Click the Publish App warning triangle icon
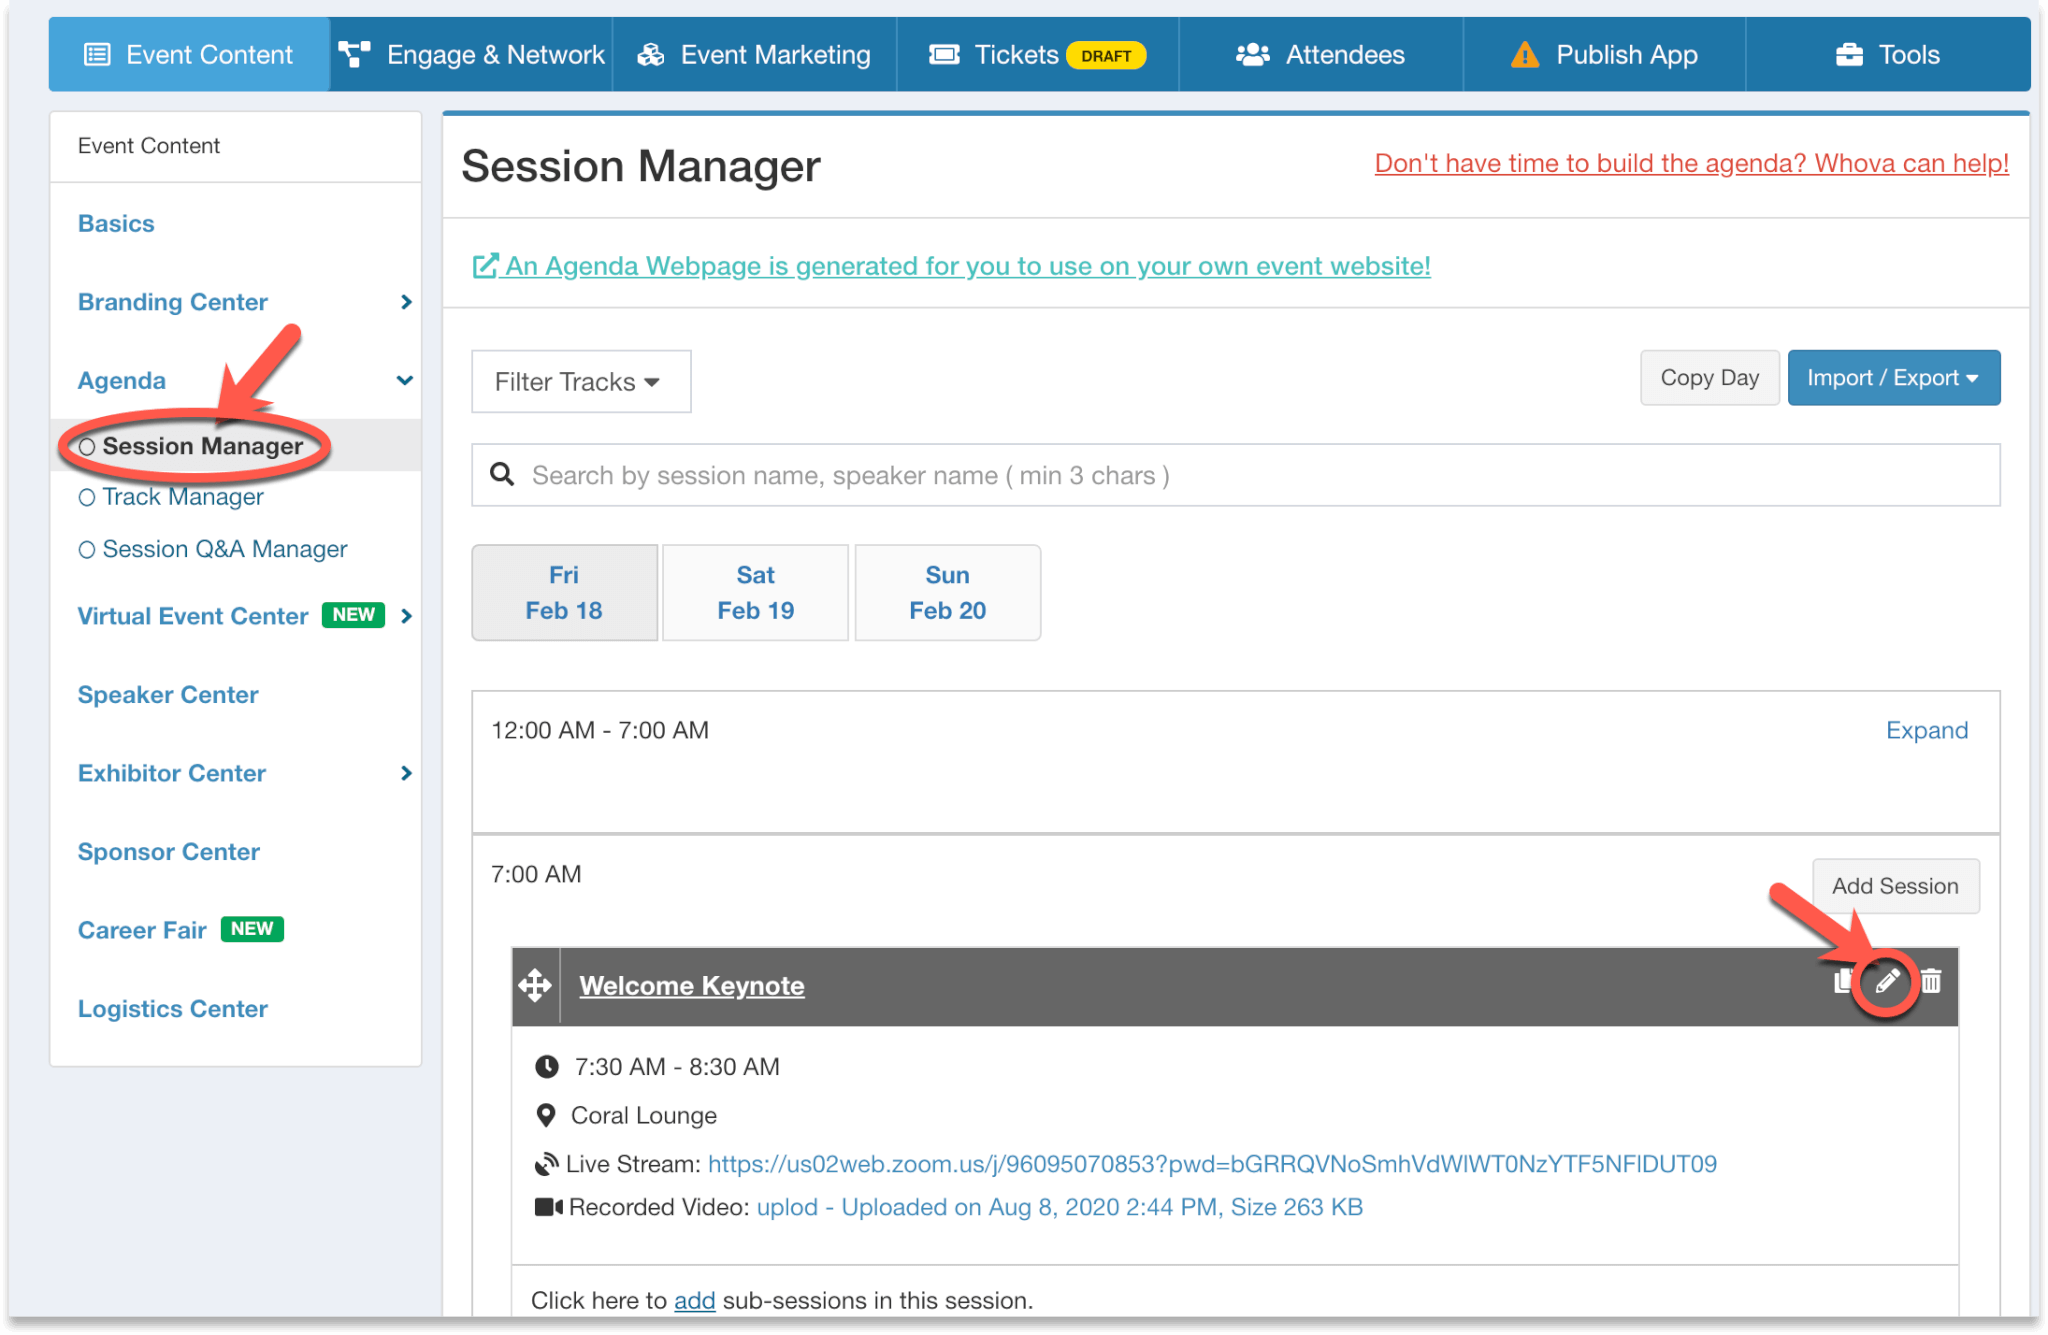The width and height of the screenshot is (2048, 1335). coord(1524,55)
